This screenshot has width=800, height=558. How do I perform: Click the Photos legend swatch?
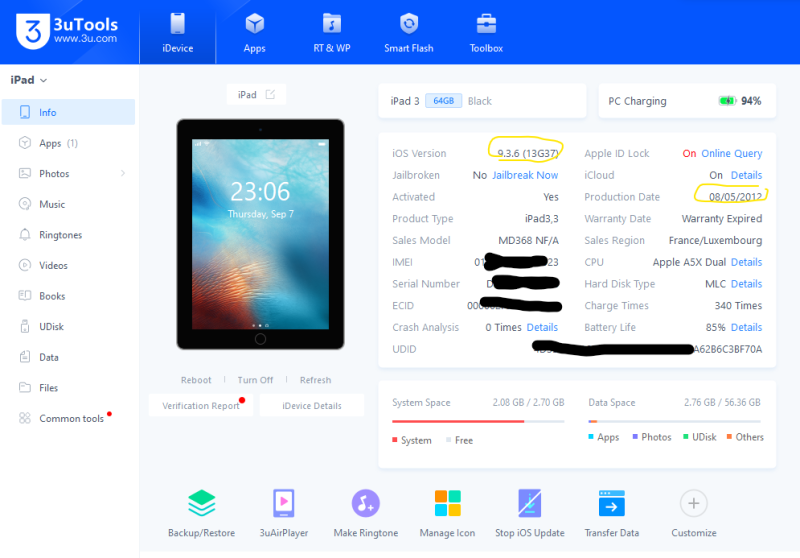point(635,437)
